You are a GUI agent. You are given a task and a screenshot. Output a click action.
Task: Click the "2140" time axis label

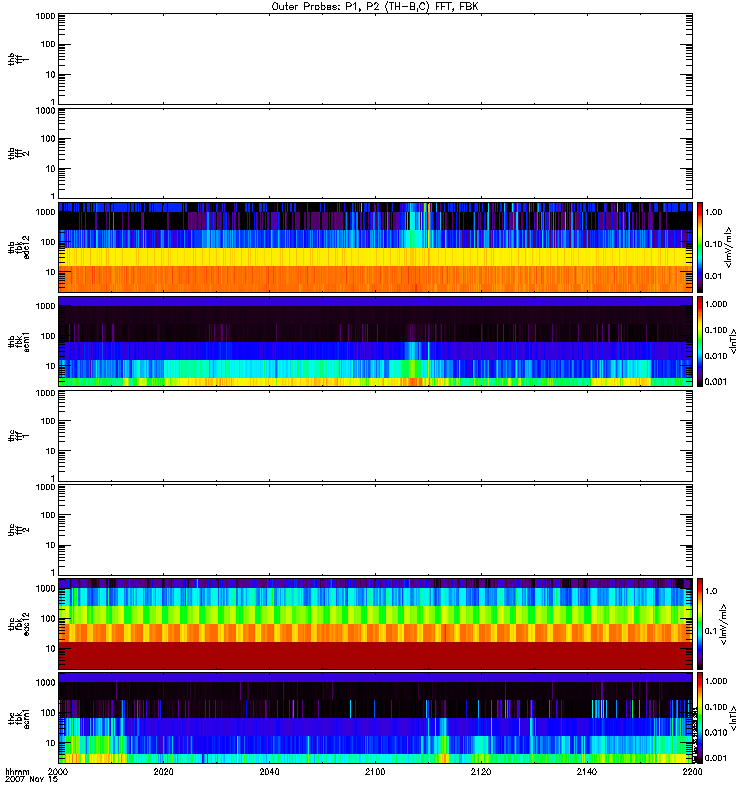pos(587,772)
